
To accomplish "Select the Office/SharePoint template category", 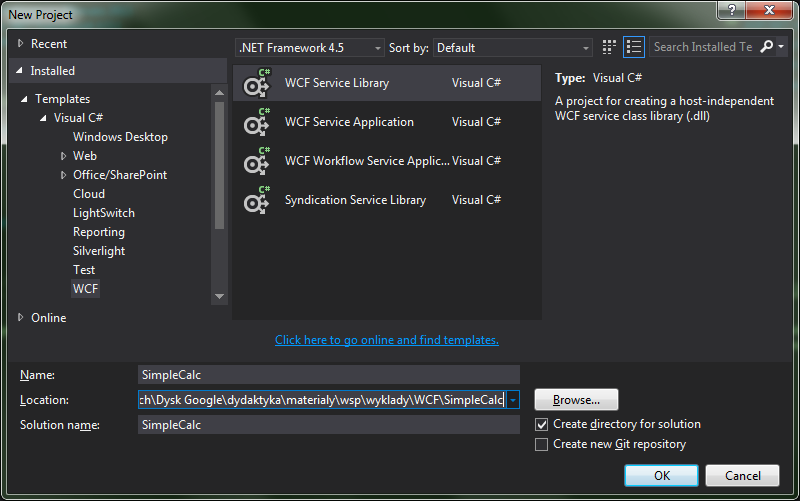I will (x=120, y=175).
